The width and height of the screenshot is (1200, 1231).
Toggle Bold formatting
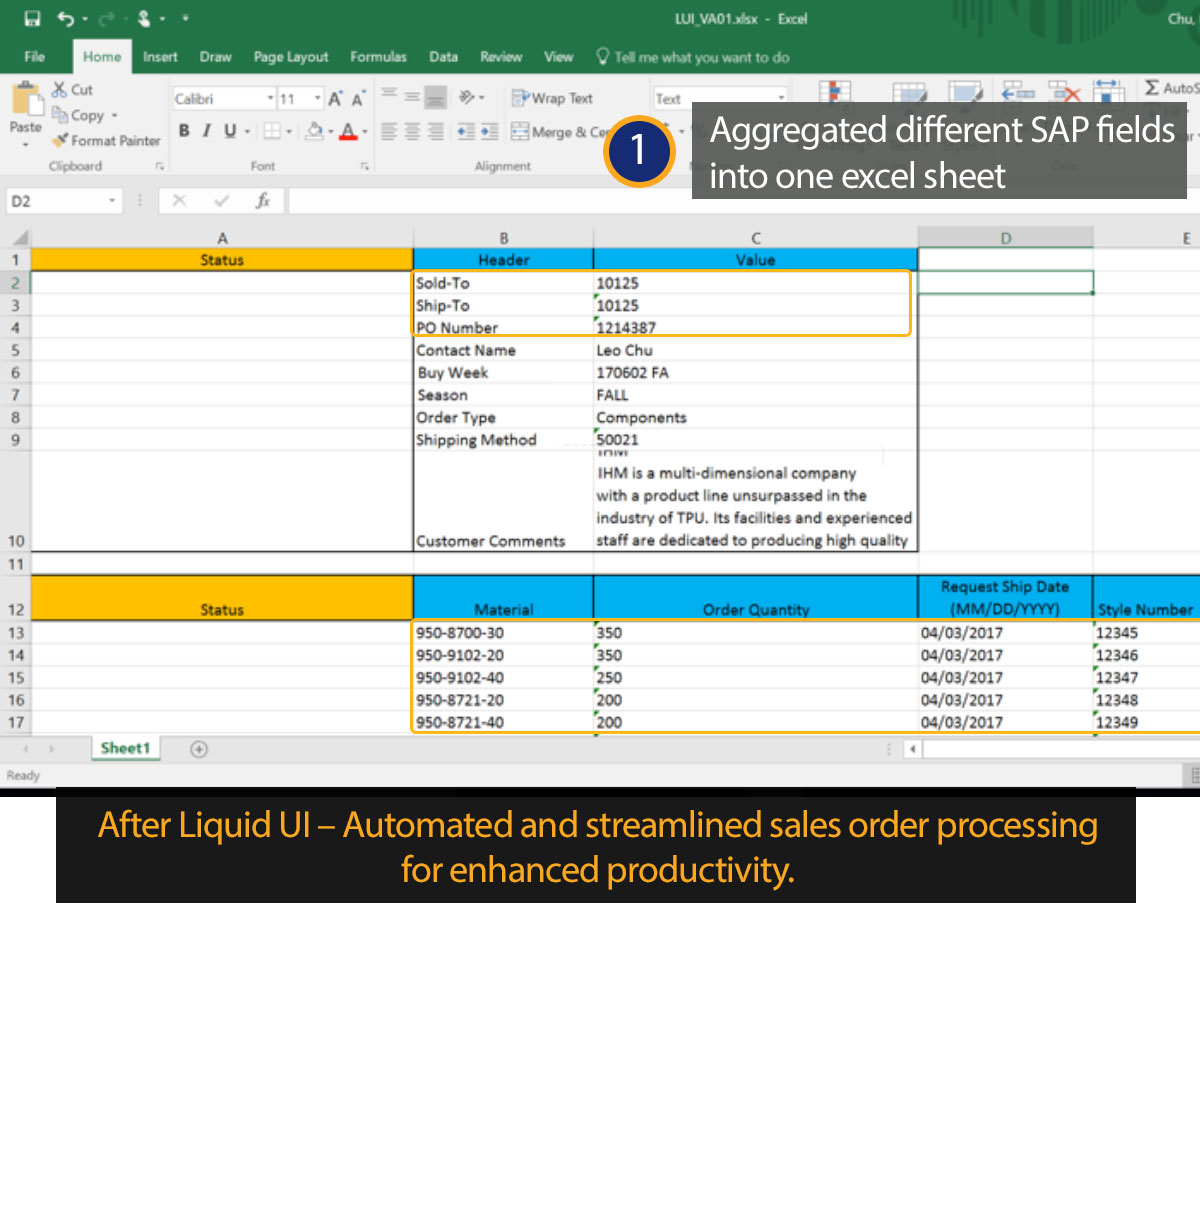(x=184, y=131)
